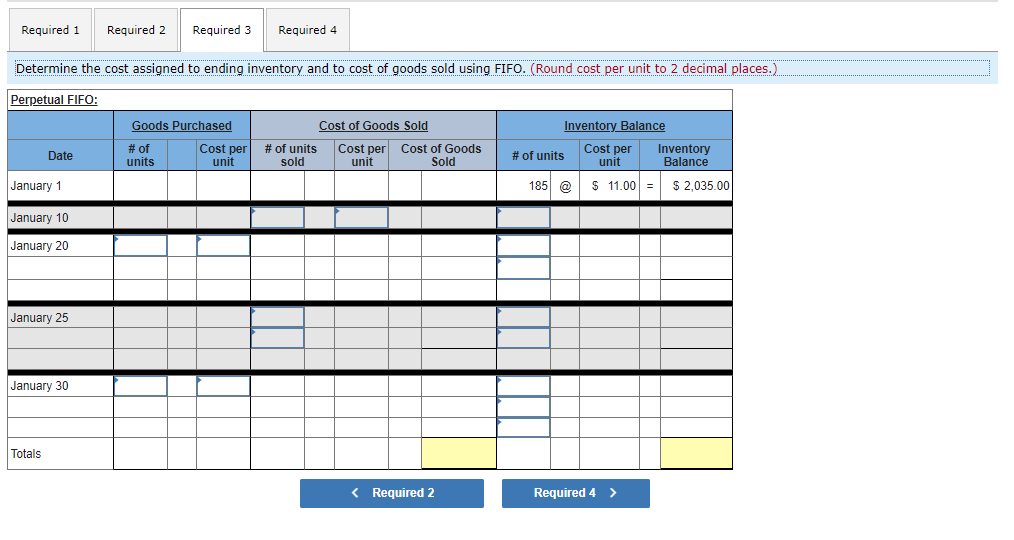Click Totals inventory balance yellow cell

696,453
